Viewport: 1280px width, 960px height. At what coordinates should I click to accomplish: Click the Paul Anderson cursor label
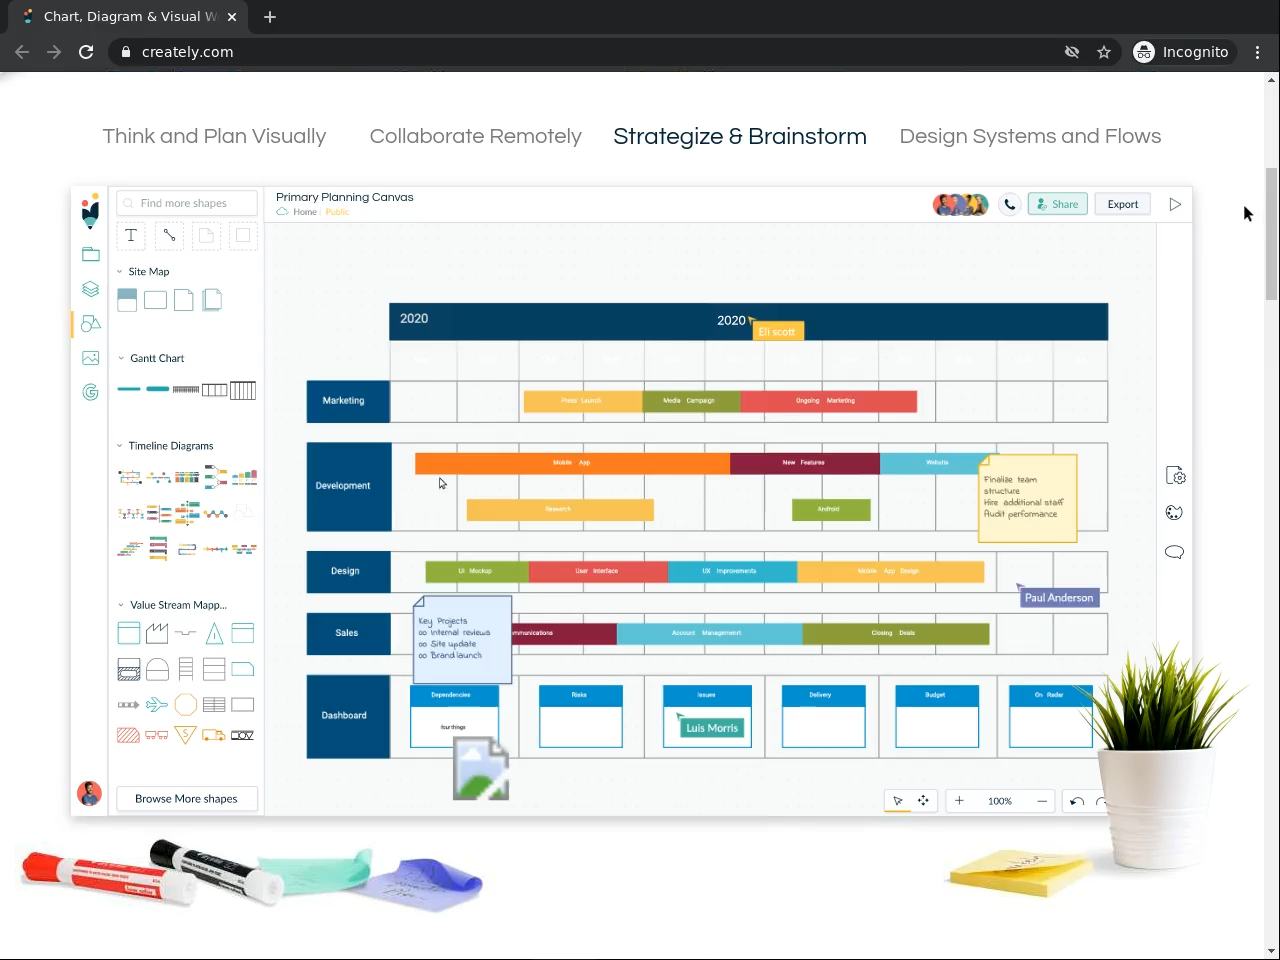(x=1059, y=597)
